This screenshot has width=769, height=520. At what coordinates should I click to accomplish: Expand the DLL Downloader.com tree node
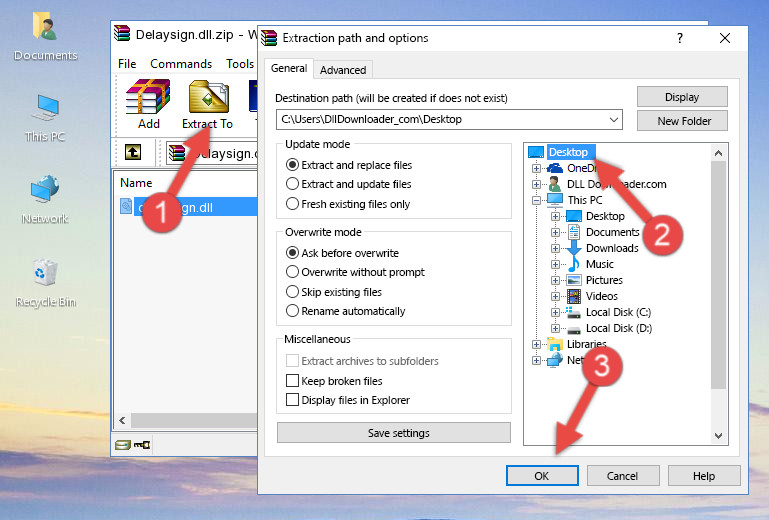pyautogui.click(x=537, y=184)
